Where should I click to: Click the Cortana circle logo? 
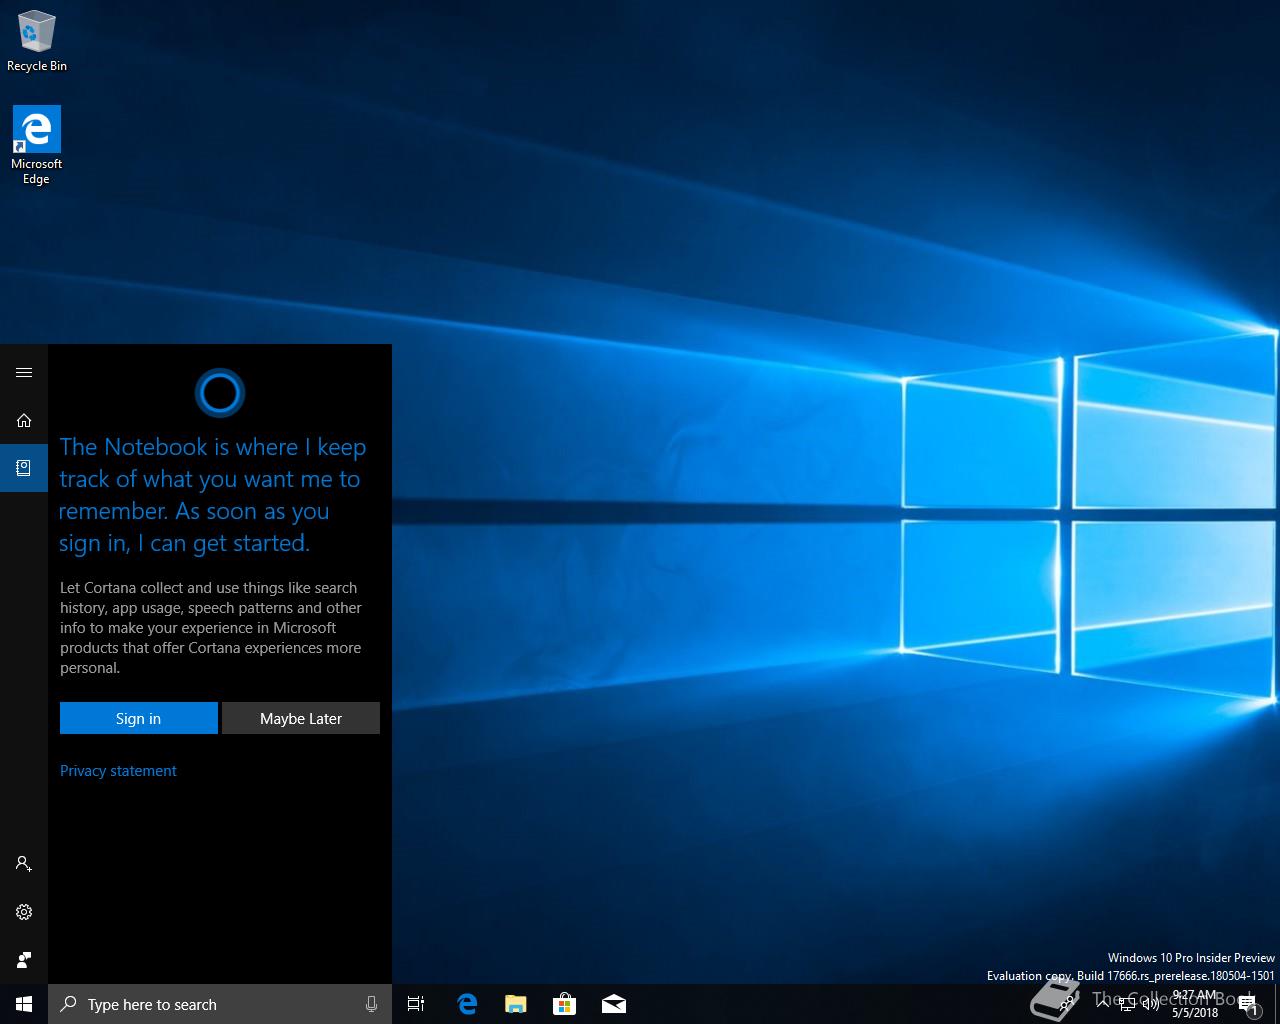click(x=219, y=393)
